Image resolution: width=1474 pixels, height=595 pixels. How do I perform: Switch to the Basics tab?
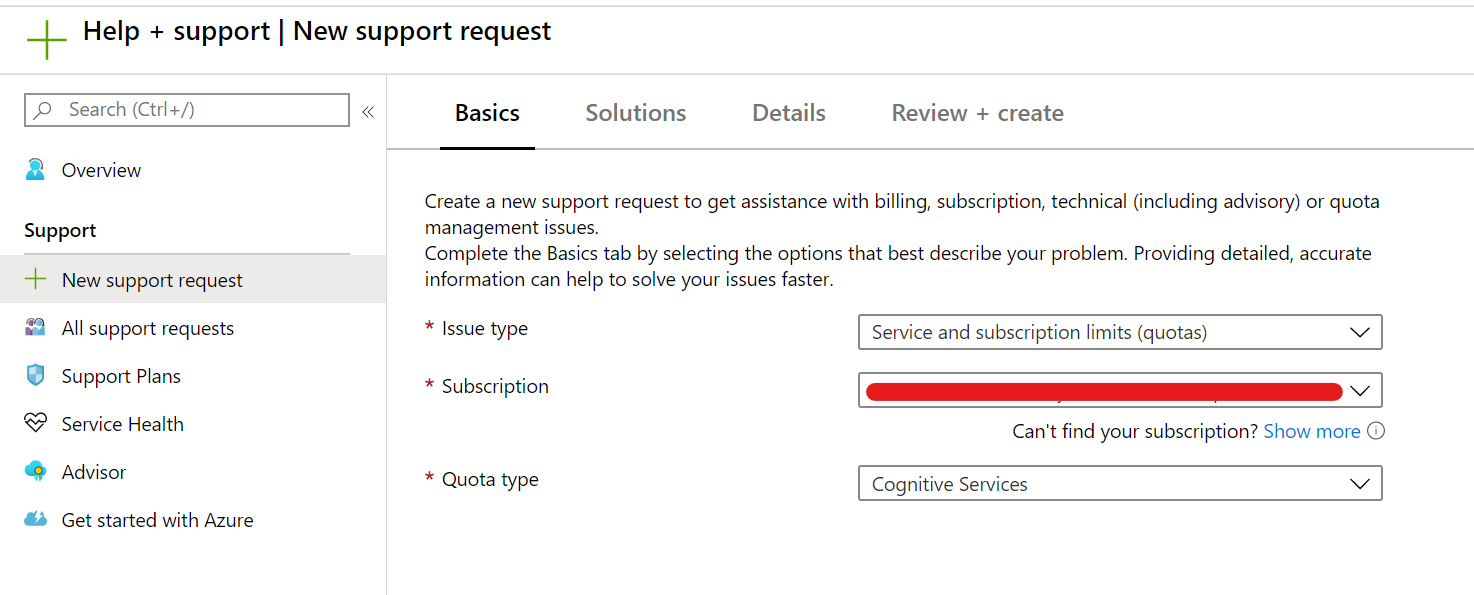(x=487, y=113)
